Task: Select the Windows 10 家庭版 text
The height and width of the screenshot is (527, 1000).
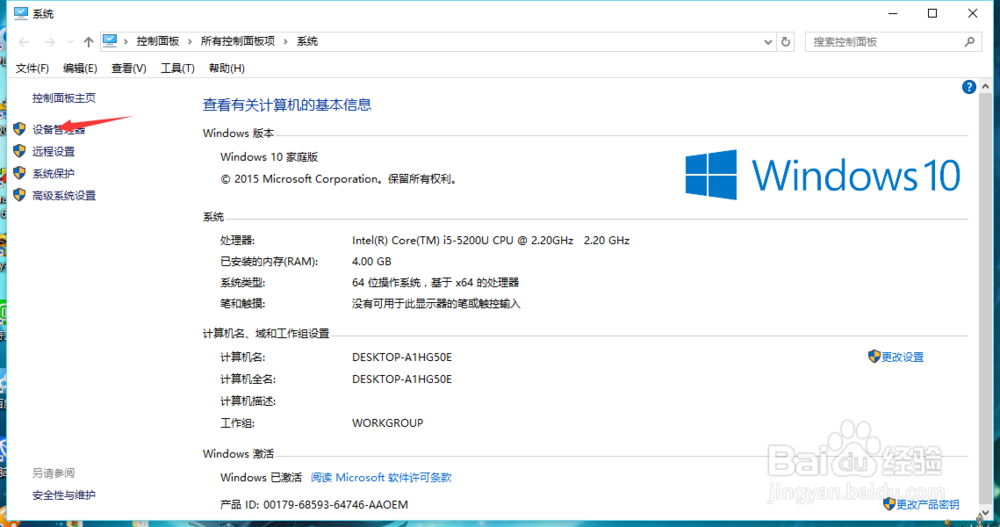Action: point(268,157)
